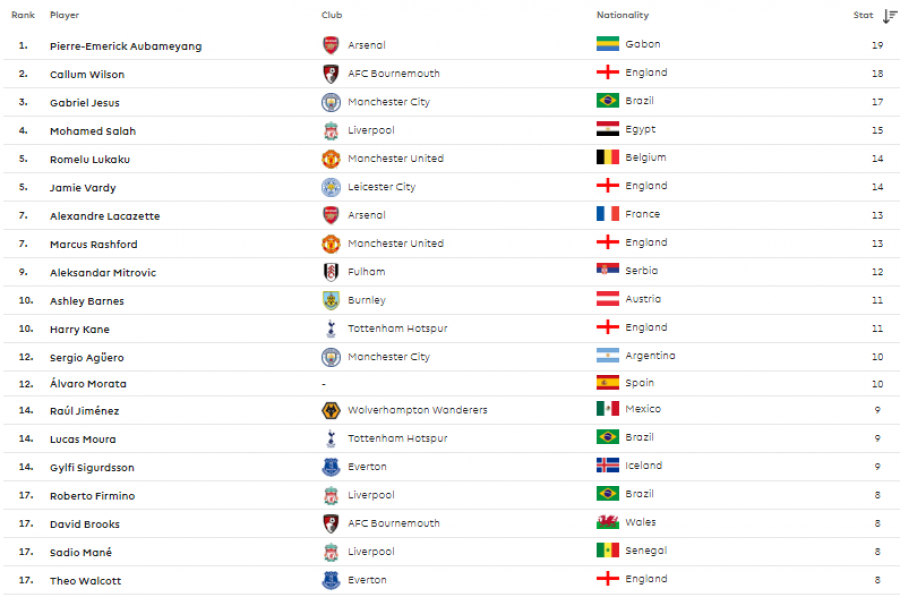Viewport: 900px width, 597px height.
Task: Click the Nationality column header
Action: point(622,15)
